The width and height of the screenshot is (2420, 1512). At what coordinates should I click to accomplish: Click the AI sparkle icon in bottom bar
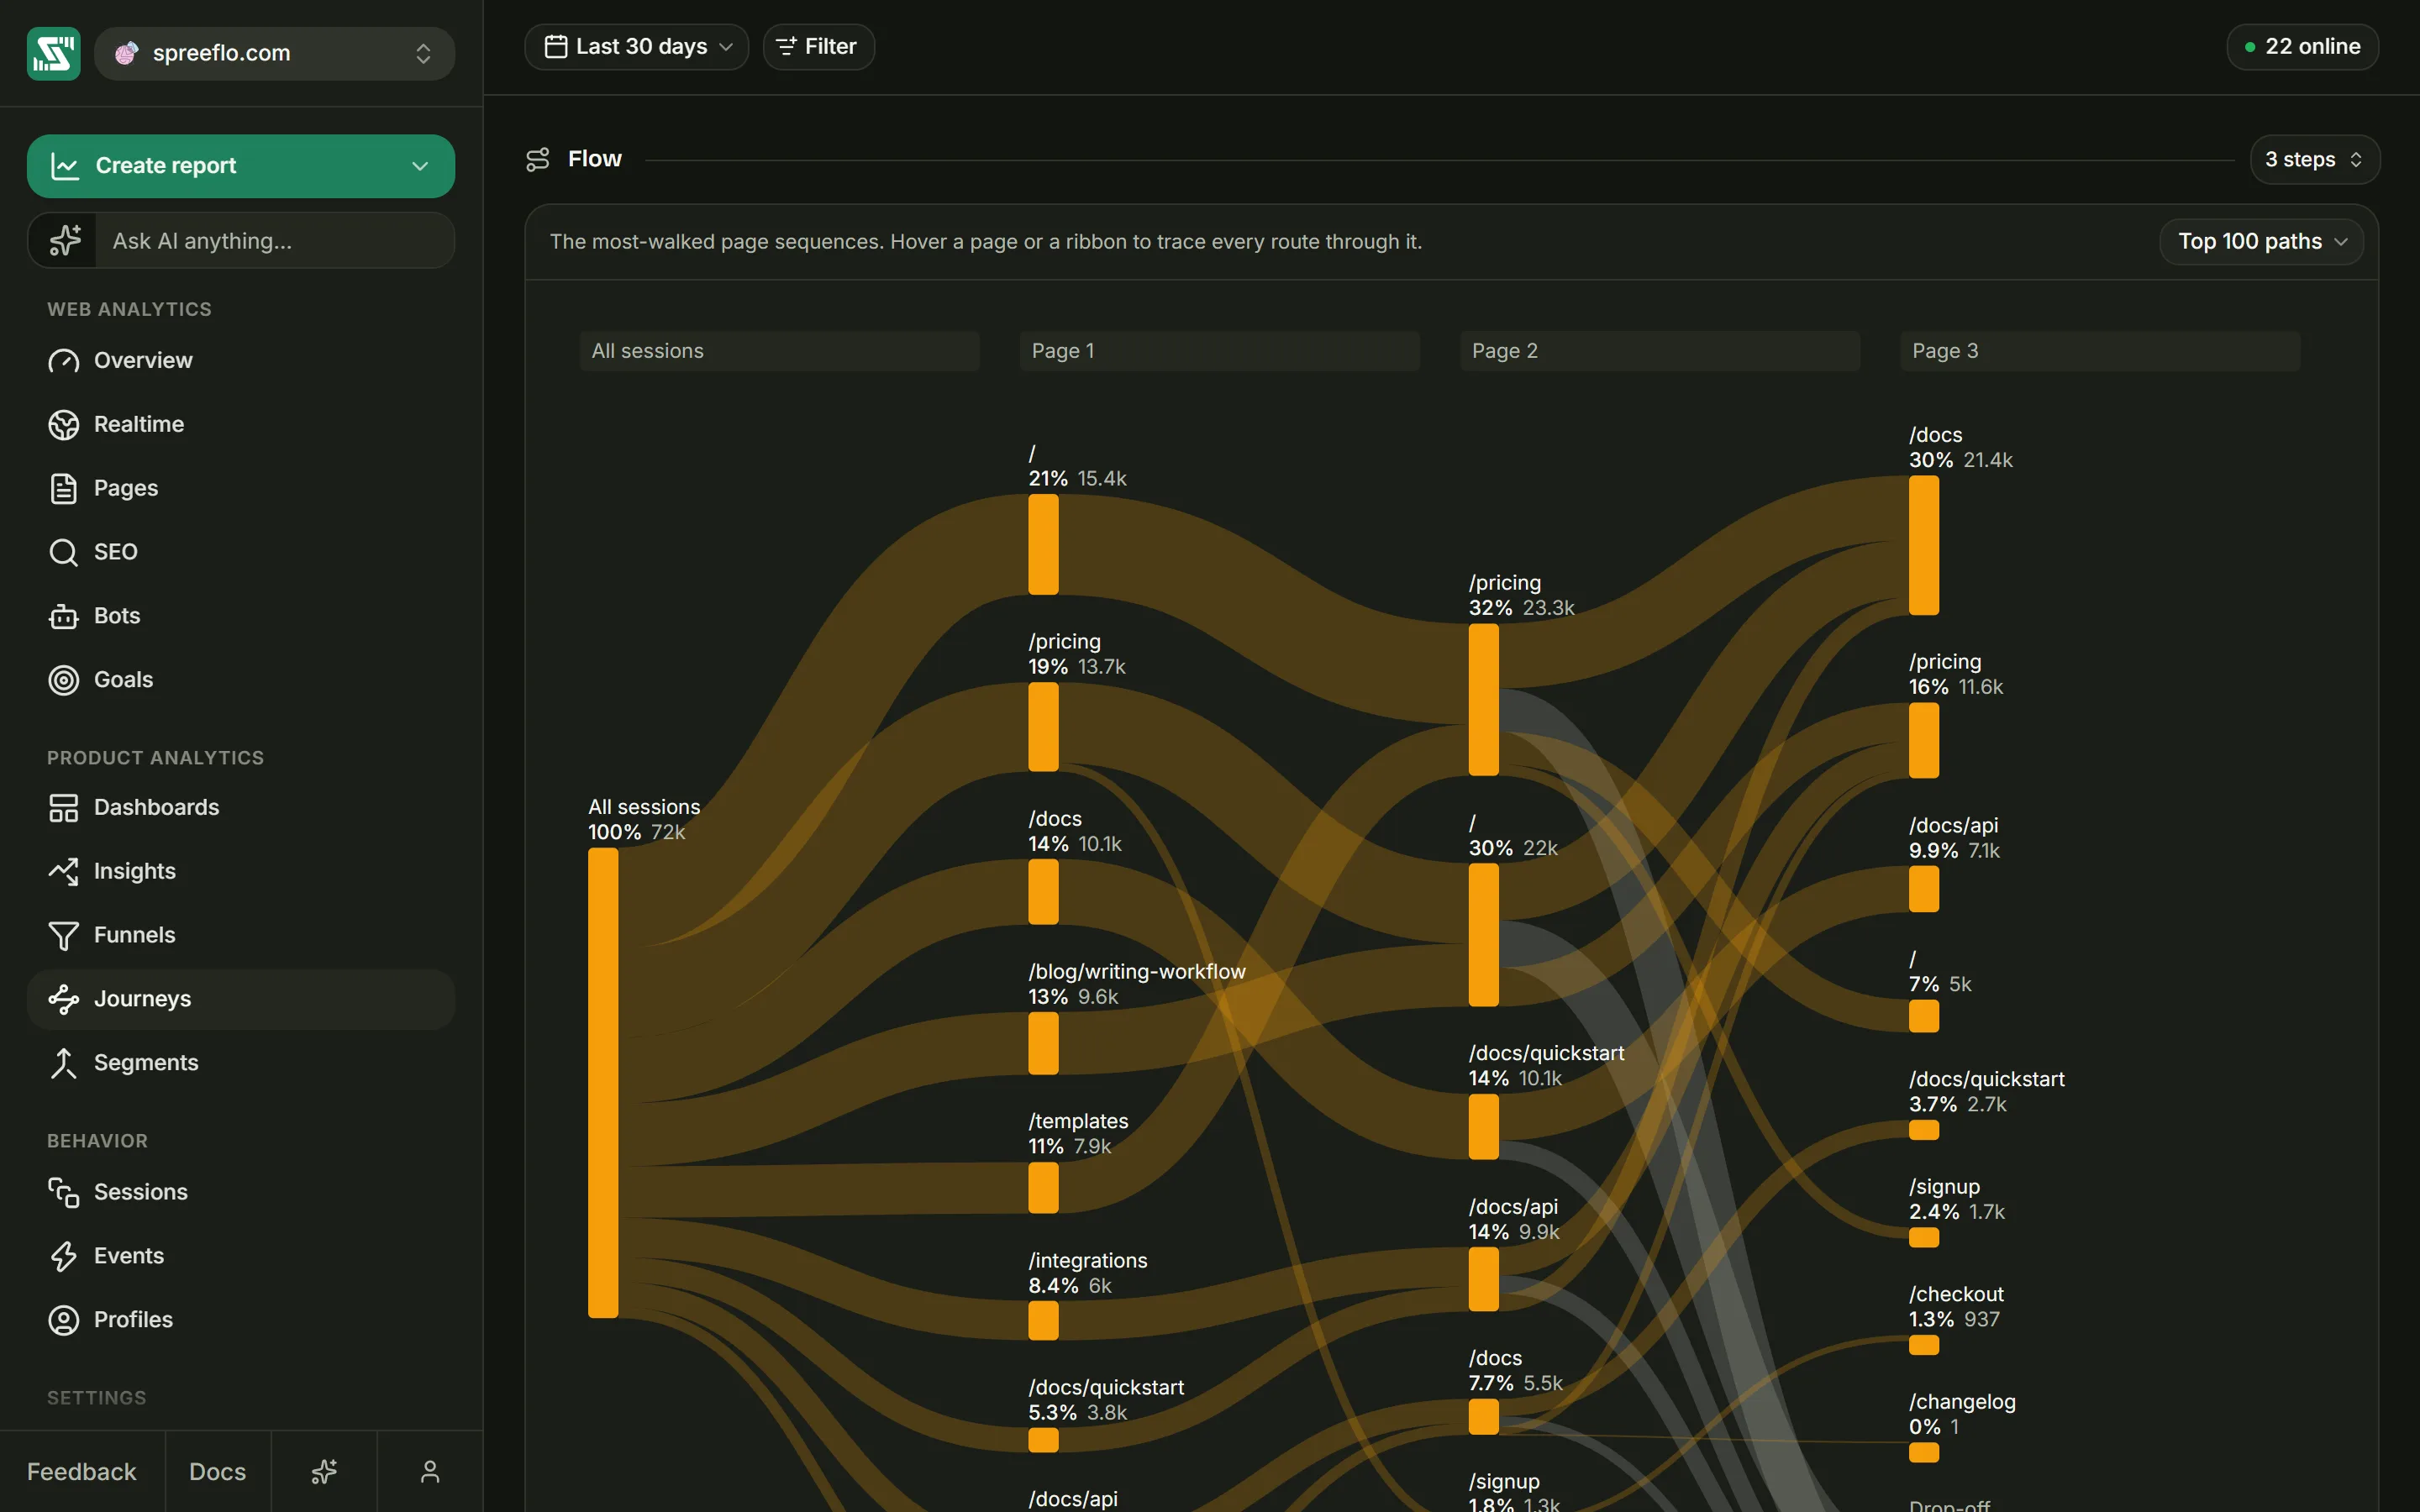coord(324,1471)
